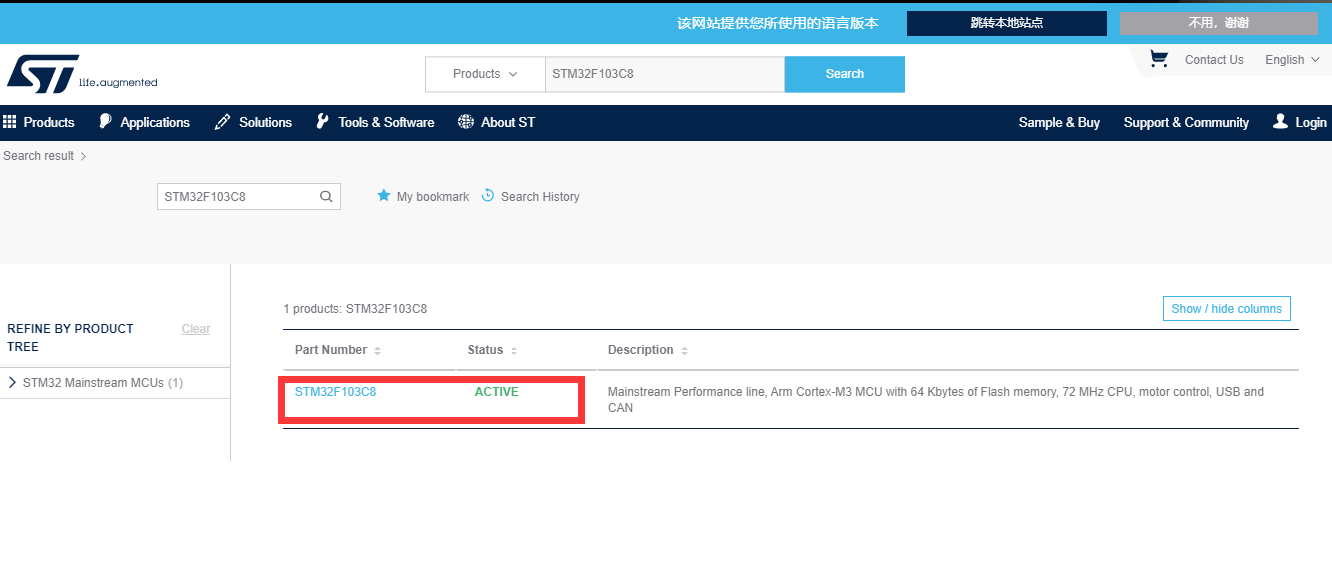Click the Part Number column header
The image size is (1332, 569).
click(331, 350)
